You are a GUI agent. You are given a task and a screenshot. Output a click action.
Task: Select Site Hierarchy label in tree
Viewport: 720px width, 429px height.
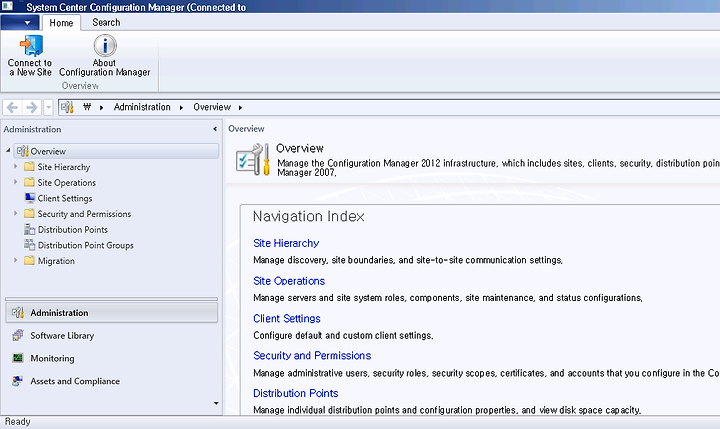pos(63,167)
